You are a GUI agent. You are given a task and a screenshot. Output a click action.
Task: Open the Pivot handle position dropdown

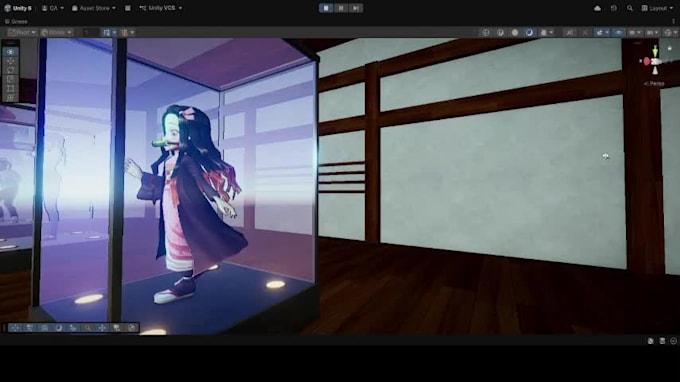tap(22, 33)
